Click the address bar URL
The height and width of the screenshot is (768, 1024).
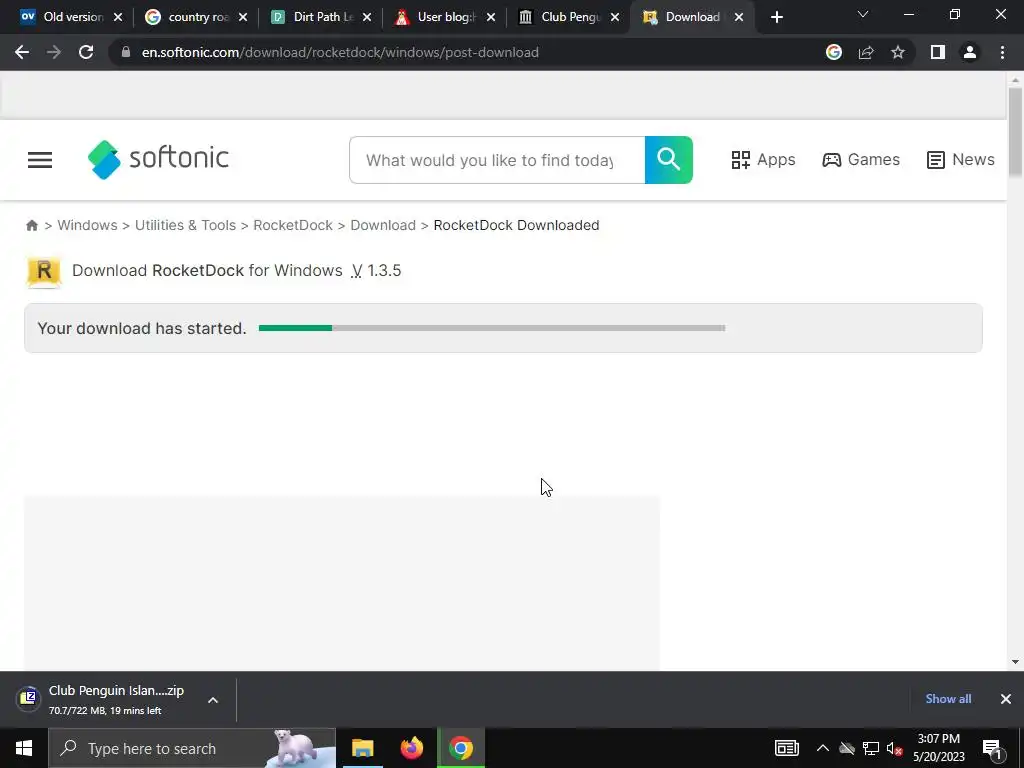(x=340, y=52)
